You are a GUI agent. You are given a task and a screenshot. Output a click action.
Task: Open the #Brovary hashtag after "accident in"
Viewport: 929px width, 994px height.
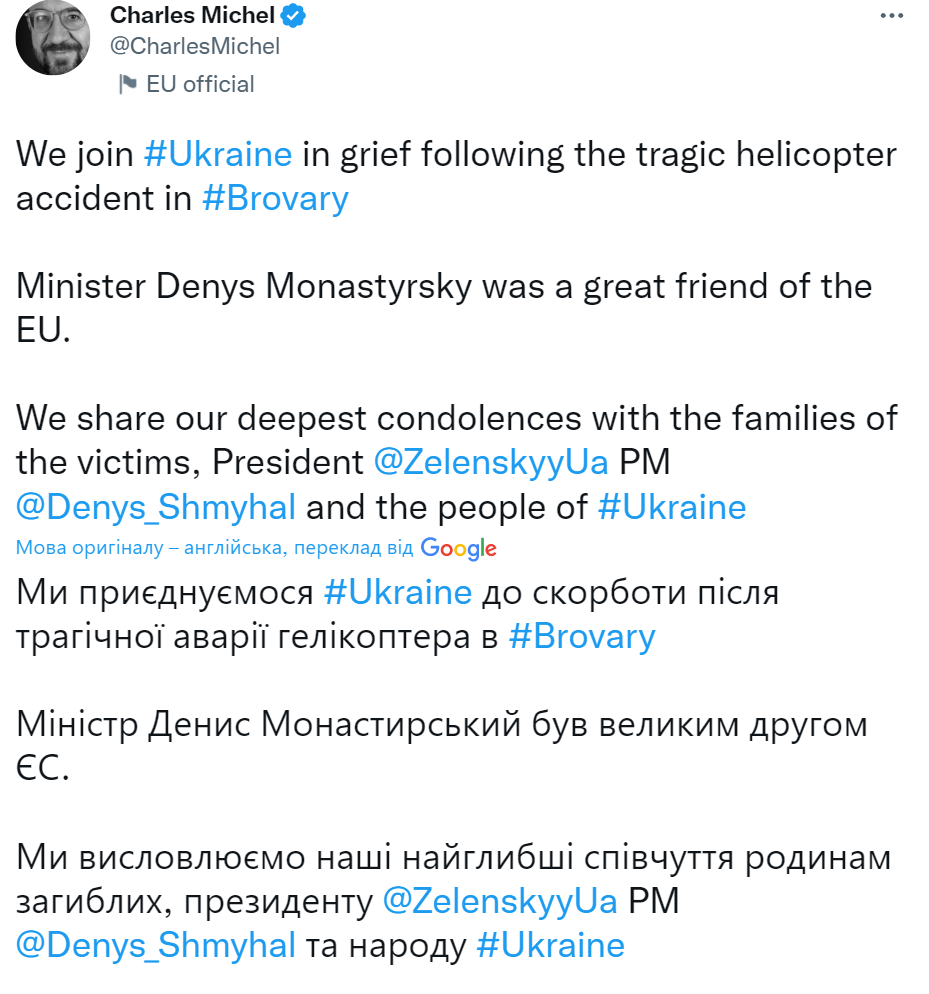[275, 198]
